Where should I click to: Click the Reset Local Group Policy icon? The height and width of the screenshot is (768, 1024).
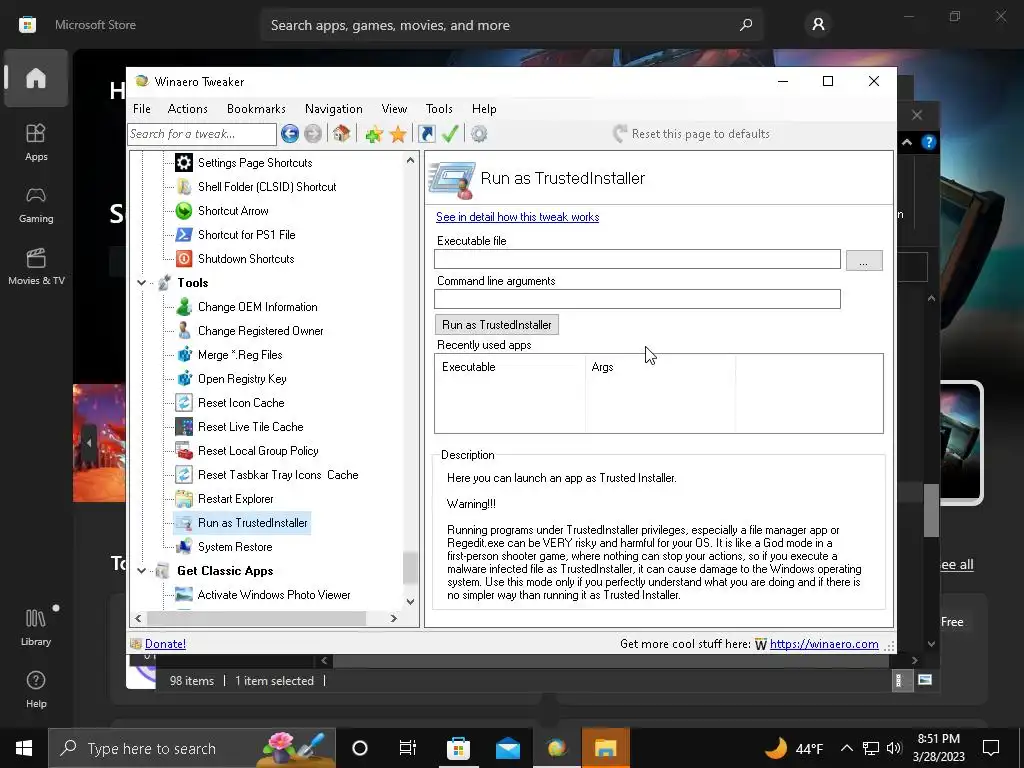(x=184, y=451)
